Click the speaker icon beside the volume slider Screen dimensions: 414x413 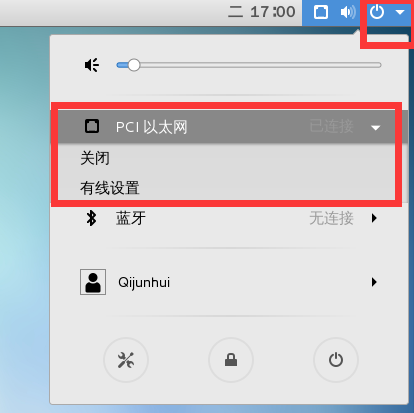pyautogui.click(x=92, y=65)
